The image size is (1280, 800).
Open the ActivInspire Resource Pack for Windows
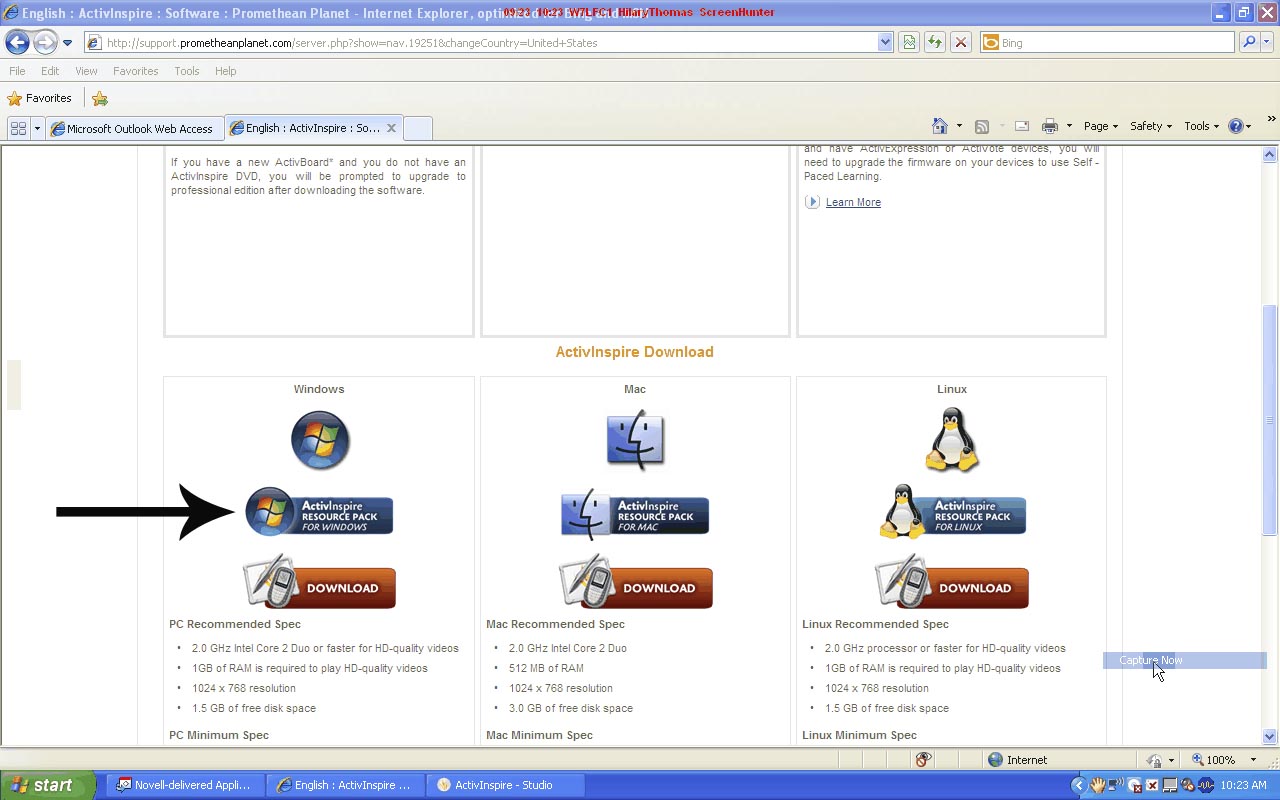tap(319, 513)
